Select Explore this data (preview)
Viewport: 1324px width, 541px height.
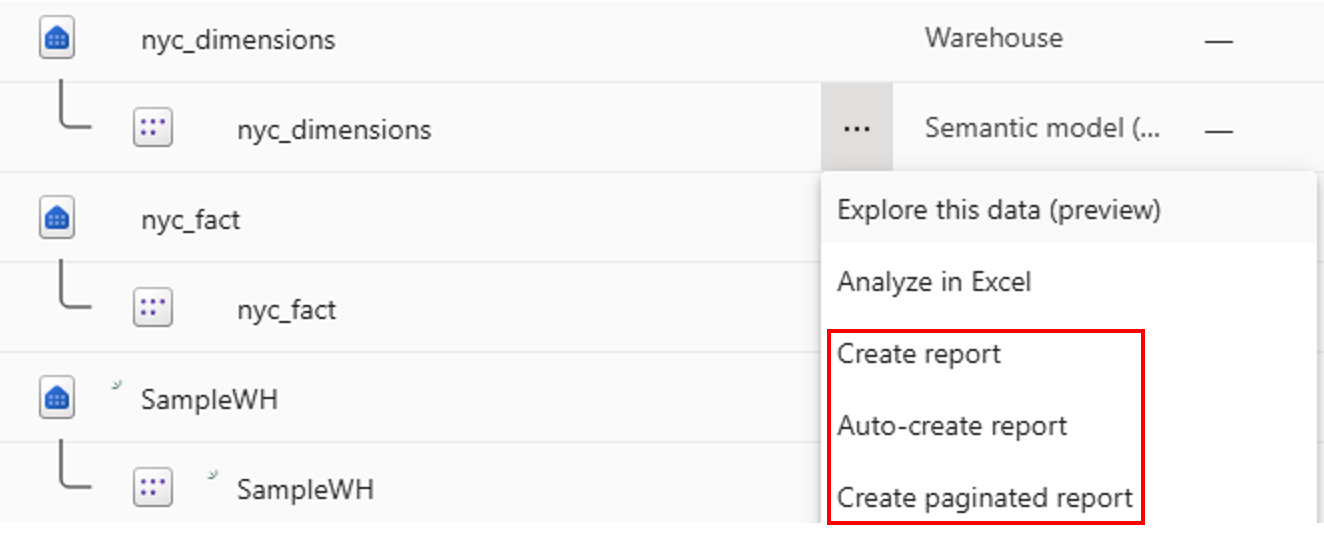(998, 210)
